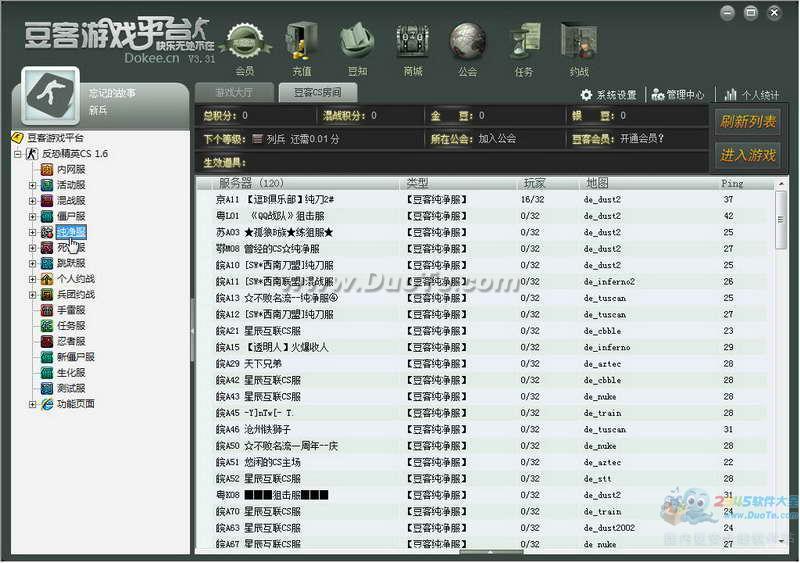Sort by the Ping column header
800x563 pixels.
pos(745,183)
